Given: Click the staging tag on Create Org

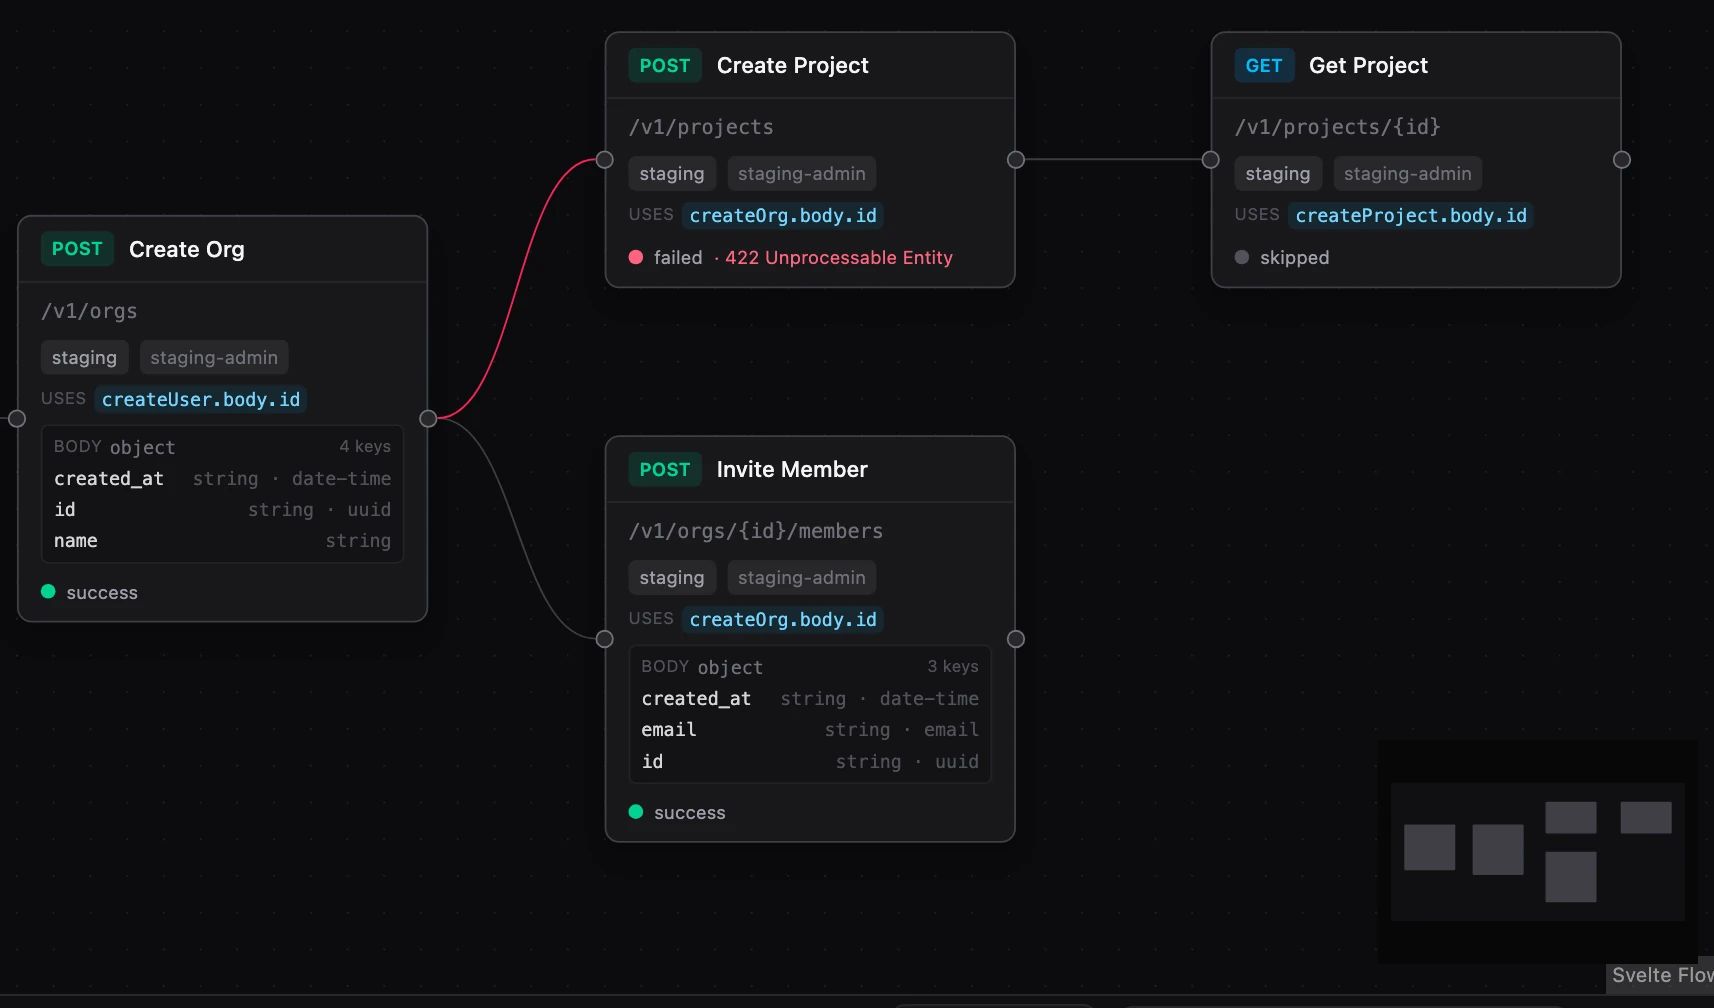Looking at the screenshot, I should tap(84, 358).
